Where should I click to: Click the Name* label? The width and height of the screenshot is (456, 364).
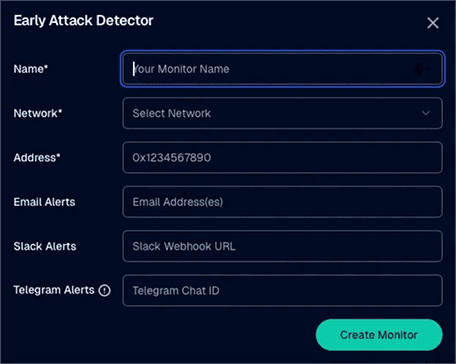pos(31,69)
